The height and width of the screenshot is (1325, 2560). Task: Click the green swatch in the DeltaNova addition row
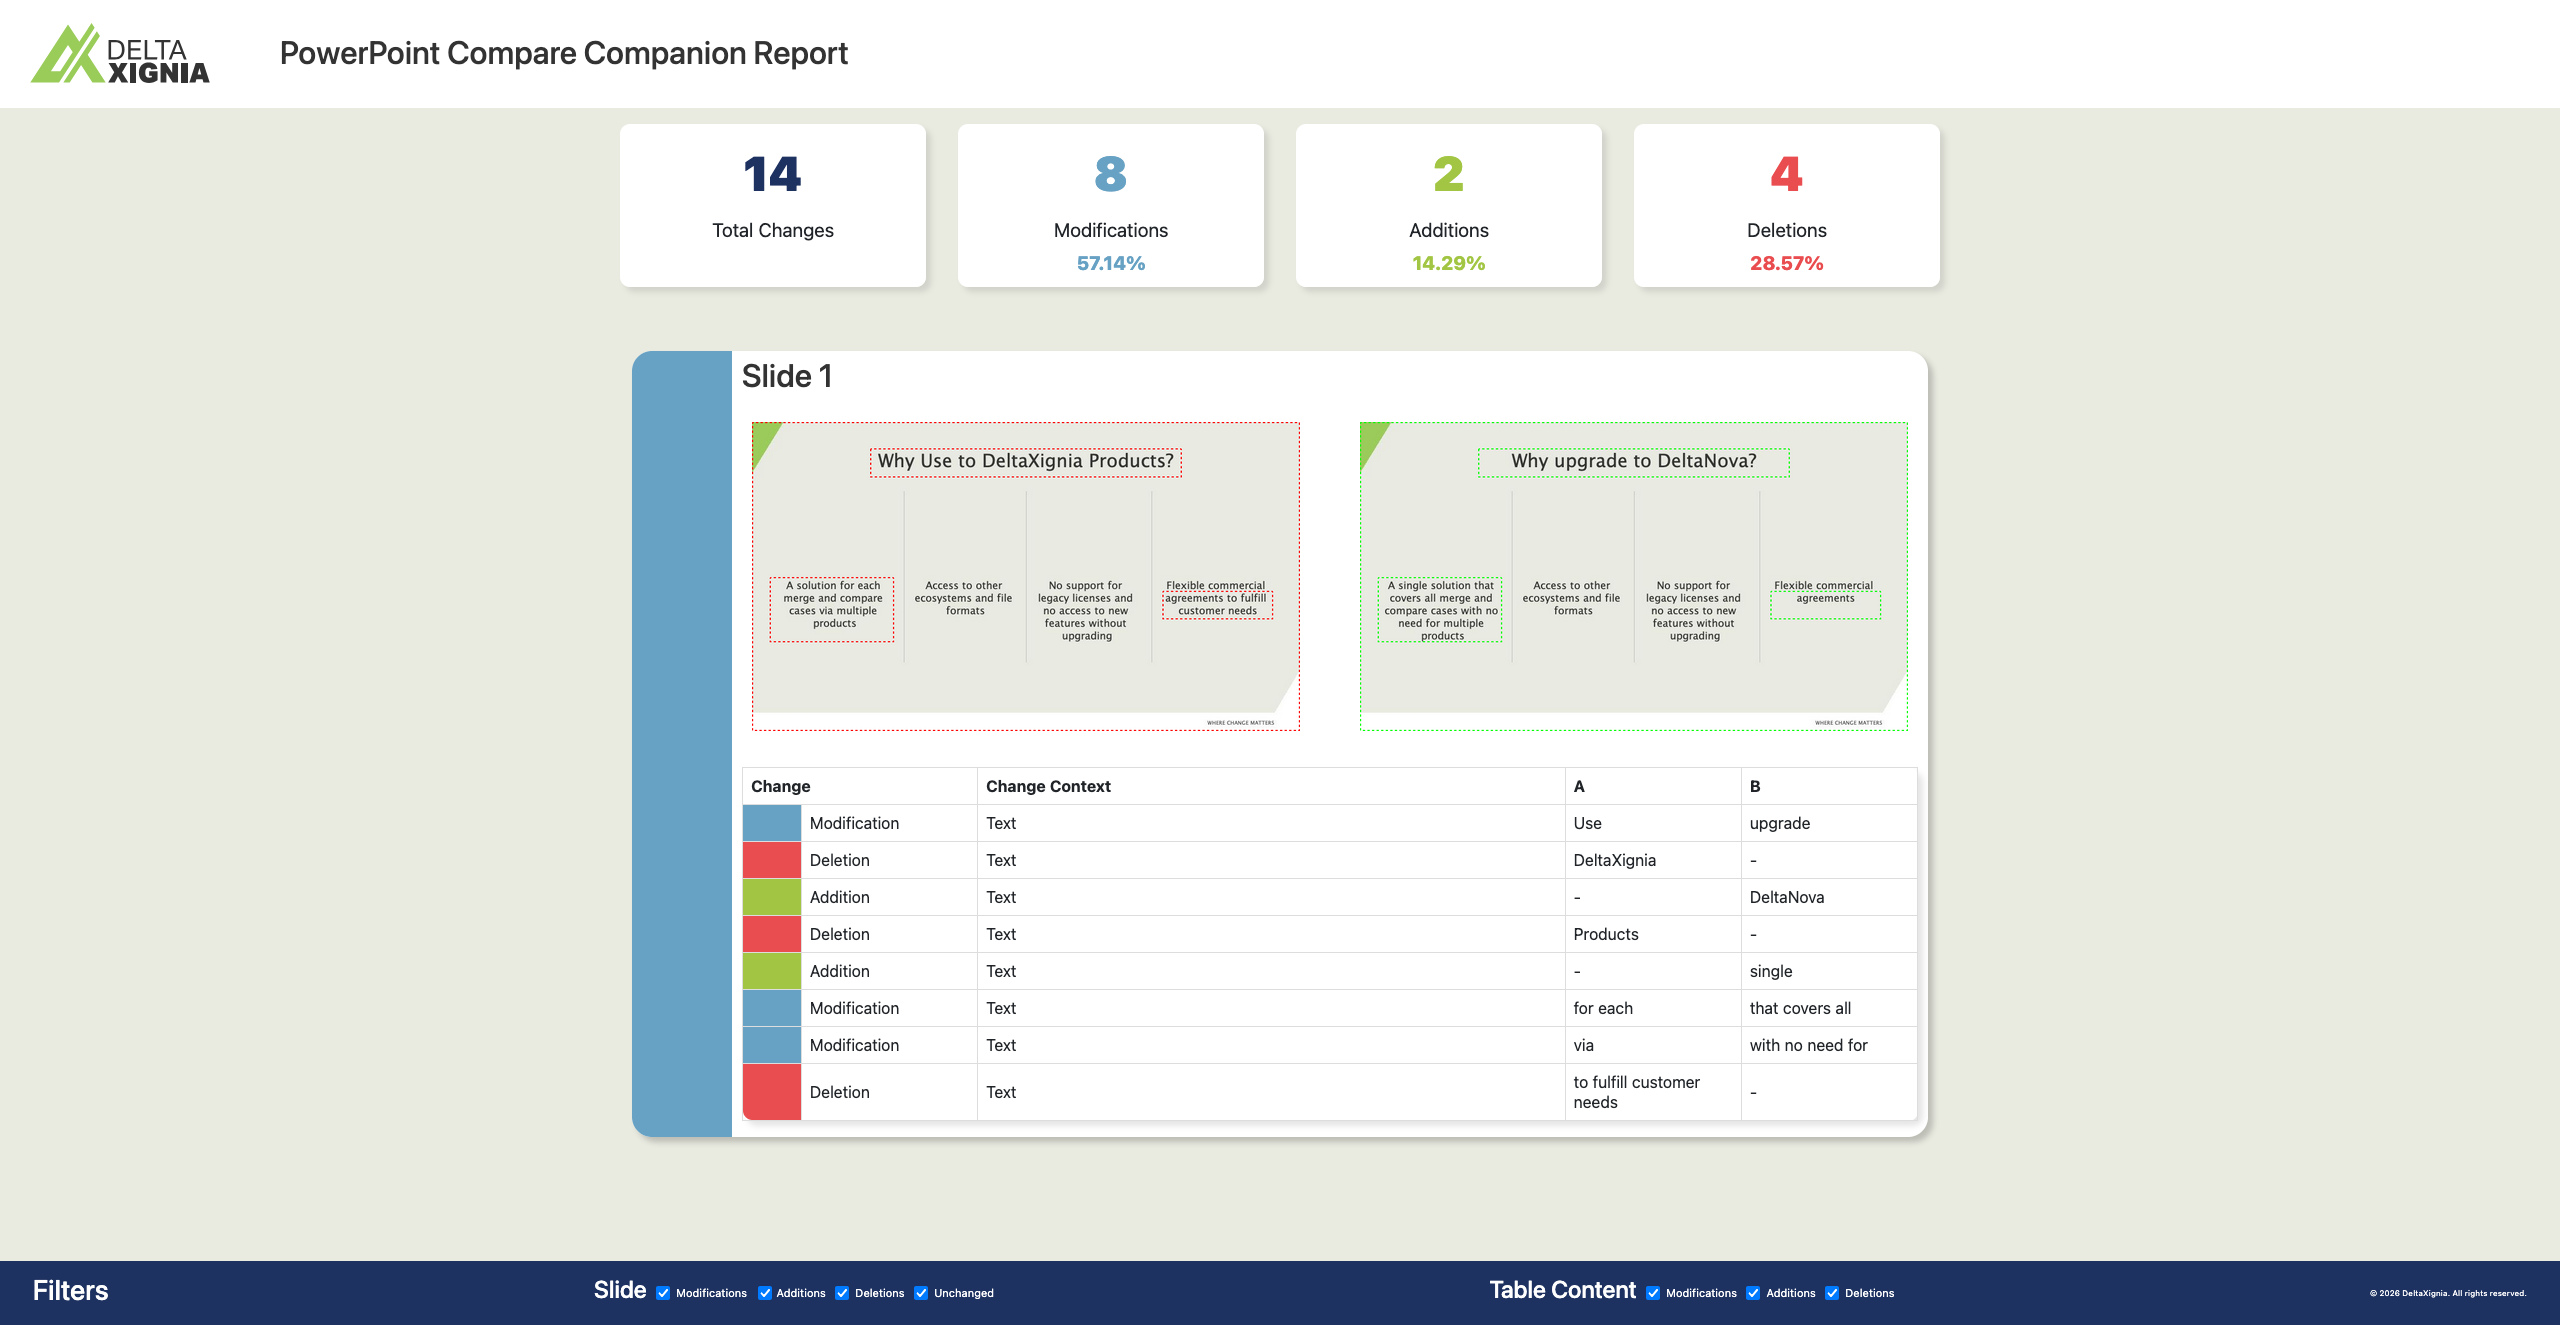(772, 897)
